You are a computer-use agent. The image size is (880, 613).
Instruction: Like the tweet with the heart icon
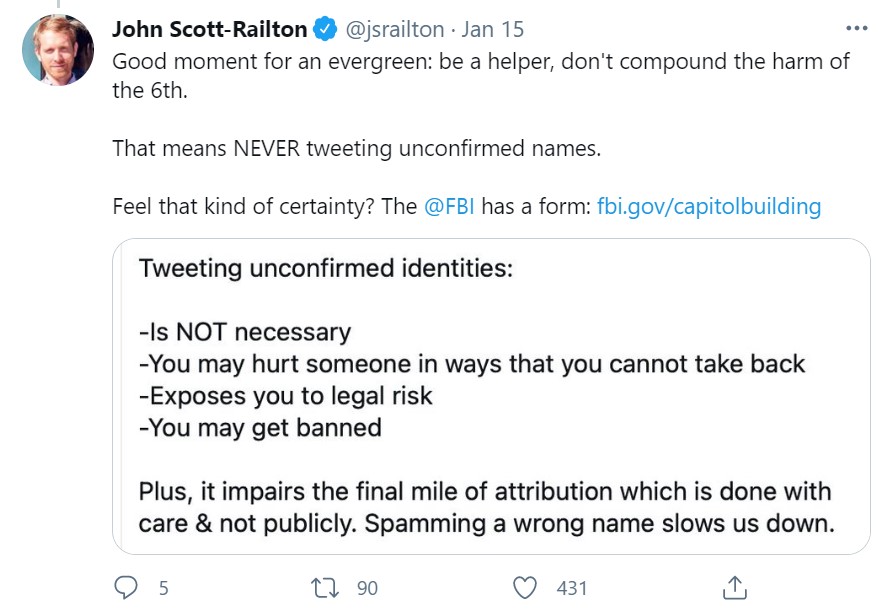point(528,587)
